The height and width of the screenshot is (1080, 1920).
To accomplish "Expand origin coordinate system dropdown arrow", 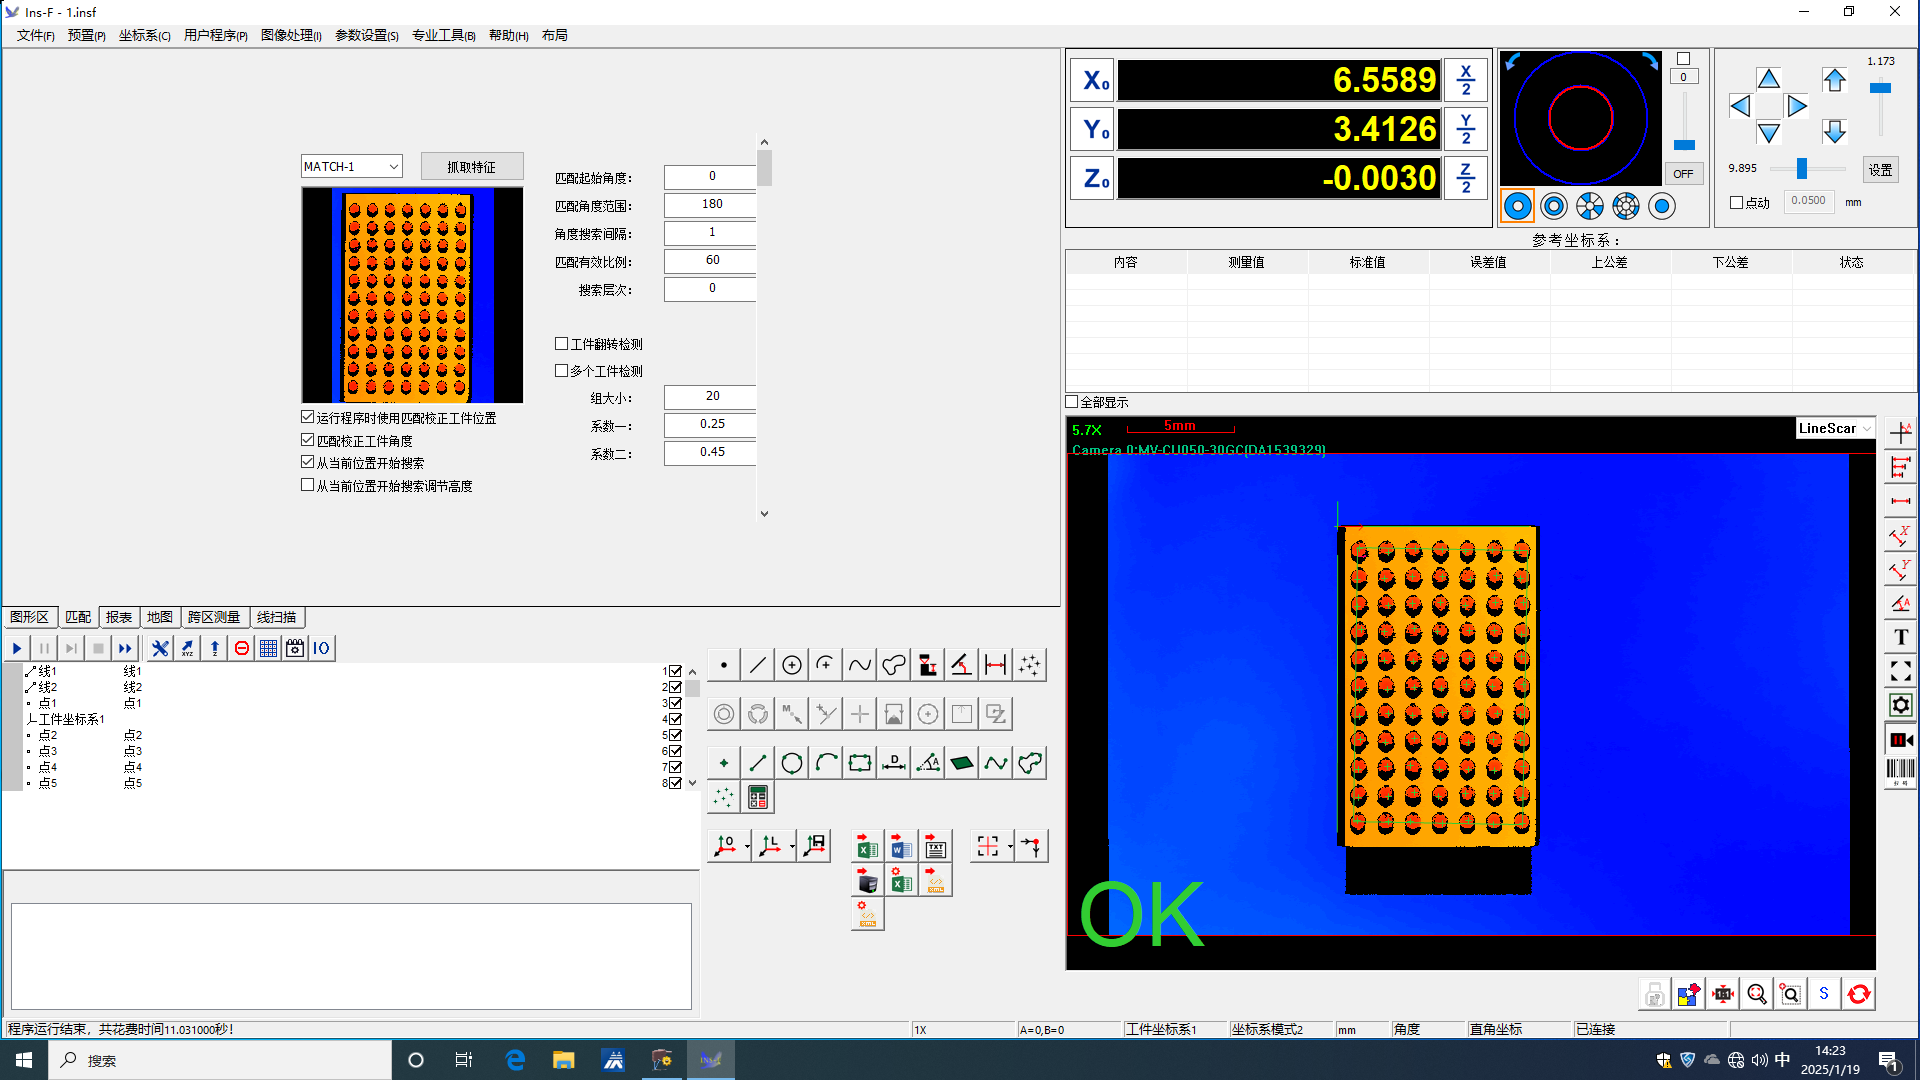I will [x=747, y=847].
